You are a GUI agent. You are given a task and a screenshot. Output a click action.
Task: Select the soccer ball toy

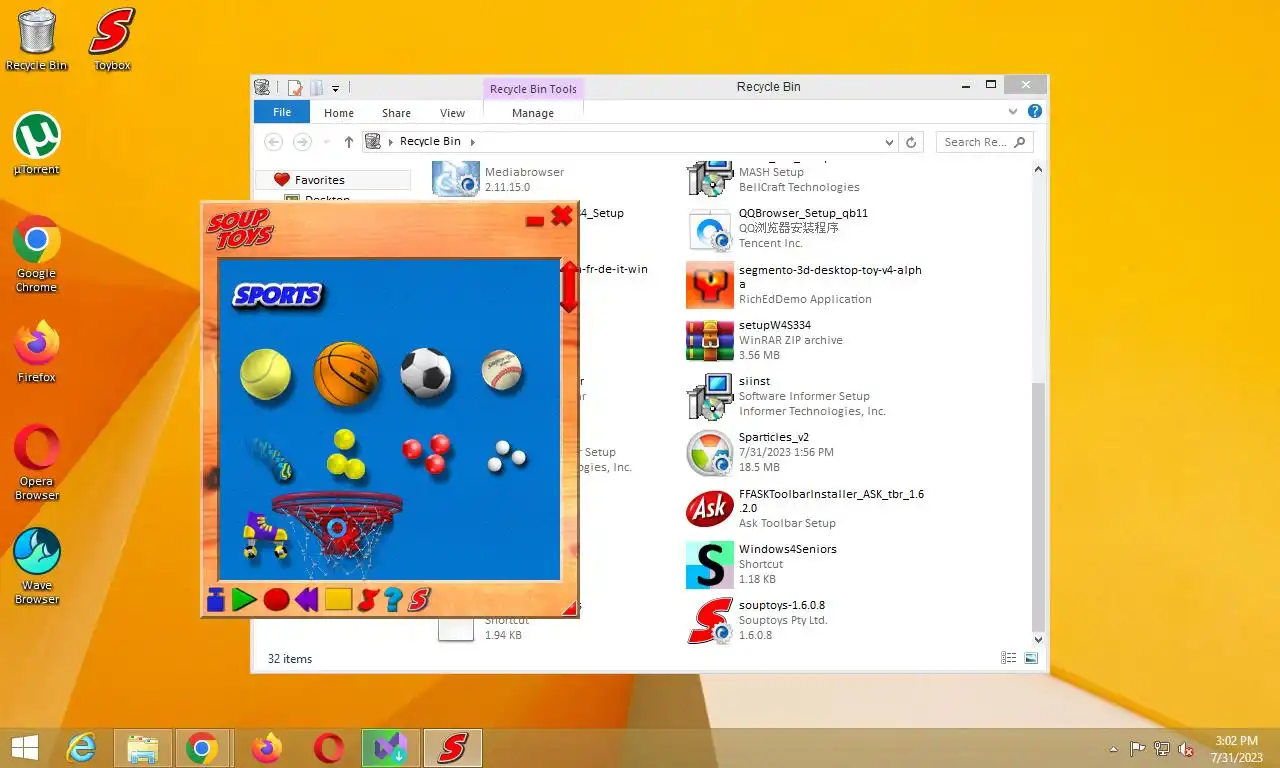tap(426, 373)
